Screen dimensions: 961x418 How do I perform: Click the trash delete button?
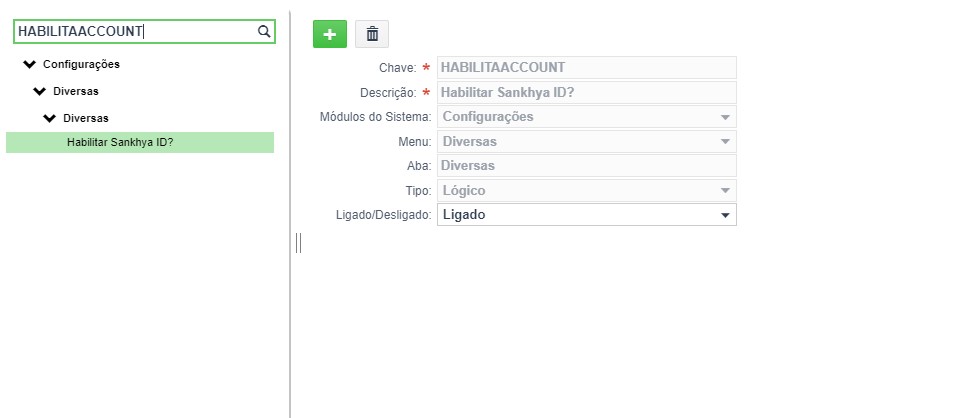372,34
